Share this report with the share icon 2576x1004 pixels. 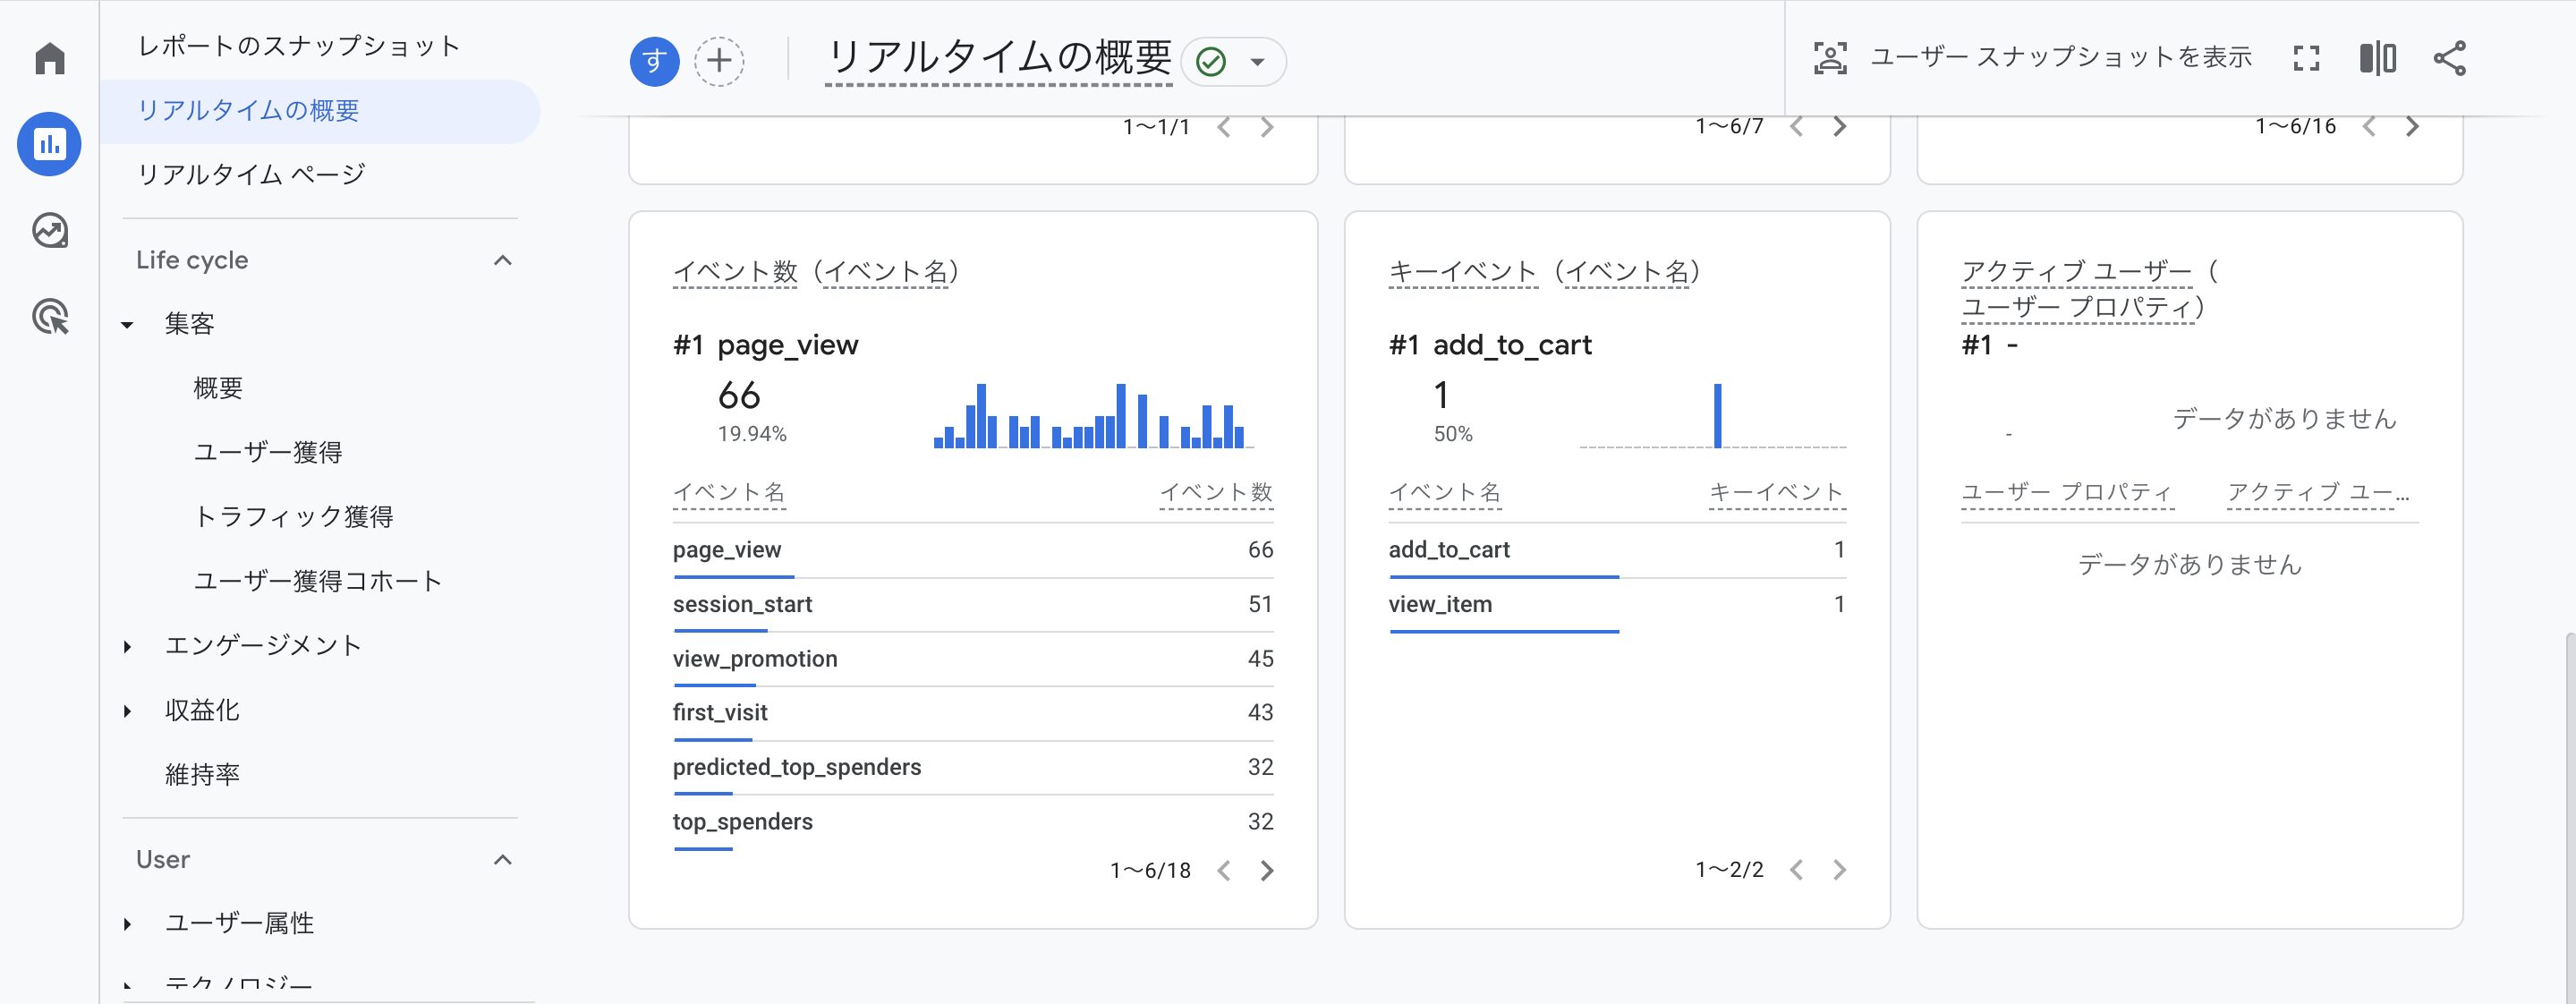2450,58
